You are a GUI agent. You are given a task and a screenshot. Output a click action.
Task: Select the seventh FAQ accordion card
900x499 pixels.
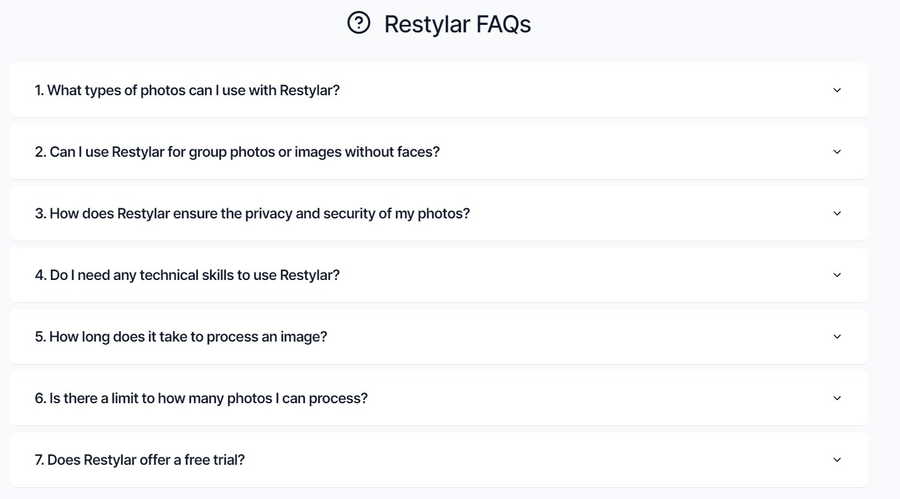tap(439, 460)
